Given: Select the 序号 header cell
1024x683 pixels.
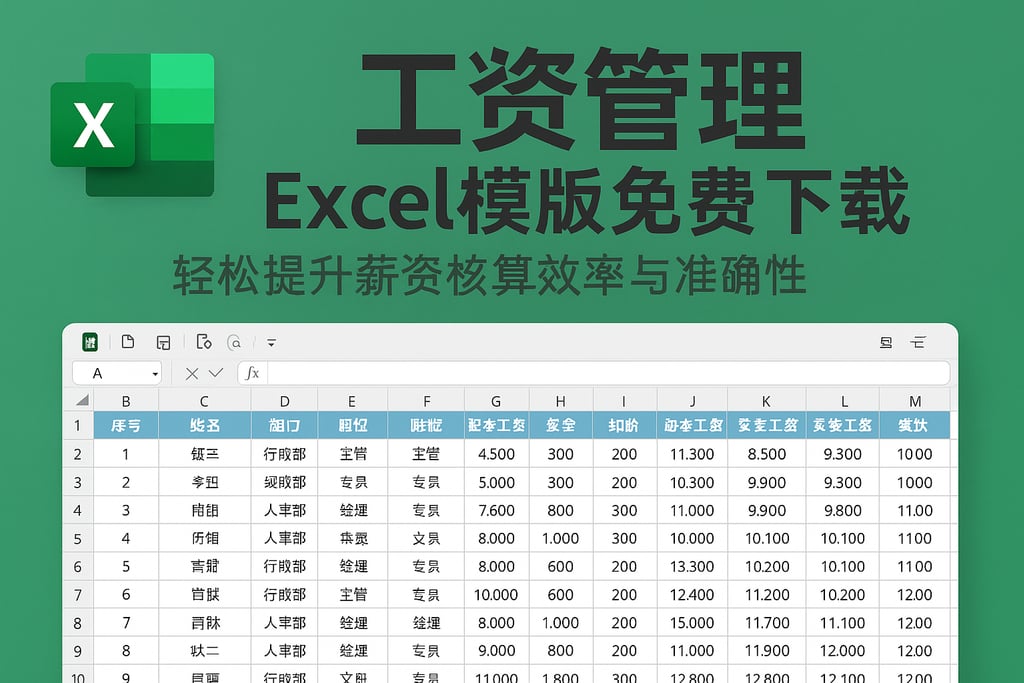Looking at the screenshot, I should pyautogui.click(x=126, y=424).
